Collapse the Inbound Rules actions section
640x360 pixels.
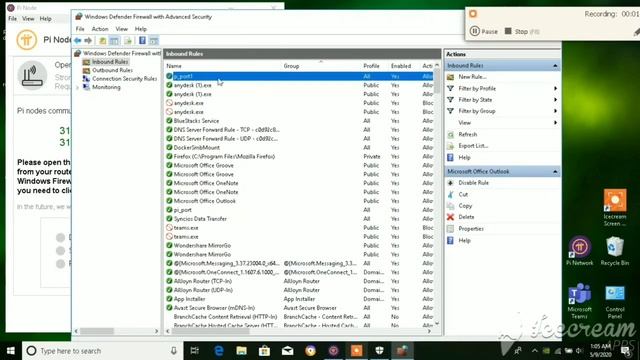coord(555,66)
